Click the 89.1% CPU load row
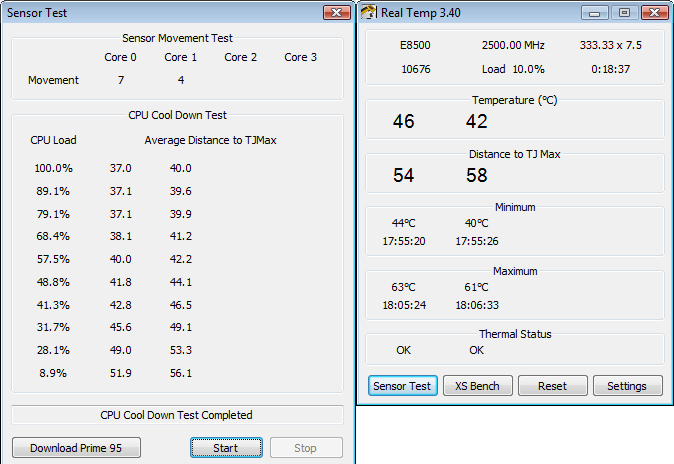 coord(114,191)
